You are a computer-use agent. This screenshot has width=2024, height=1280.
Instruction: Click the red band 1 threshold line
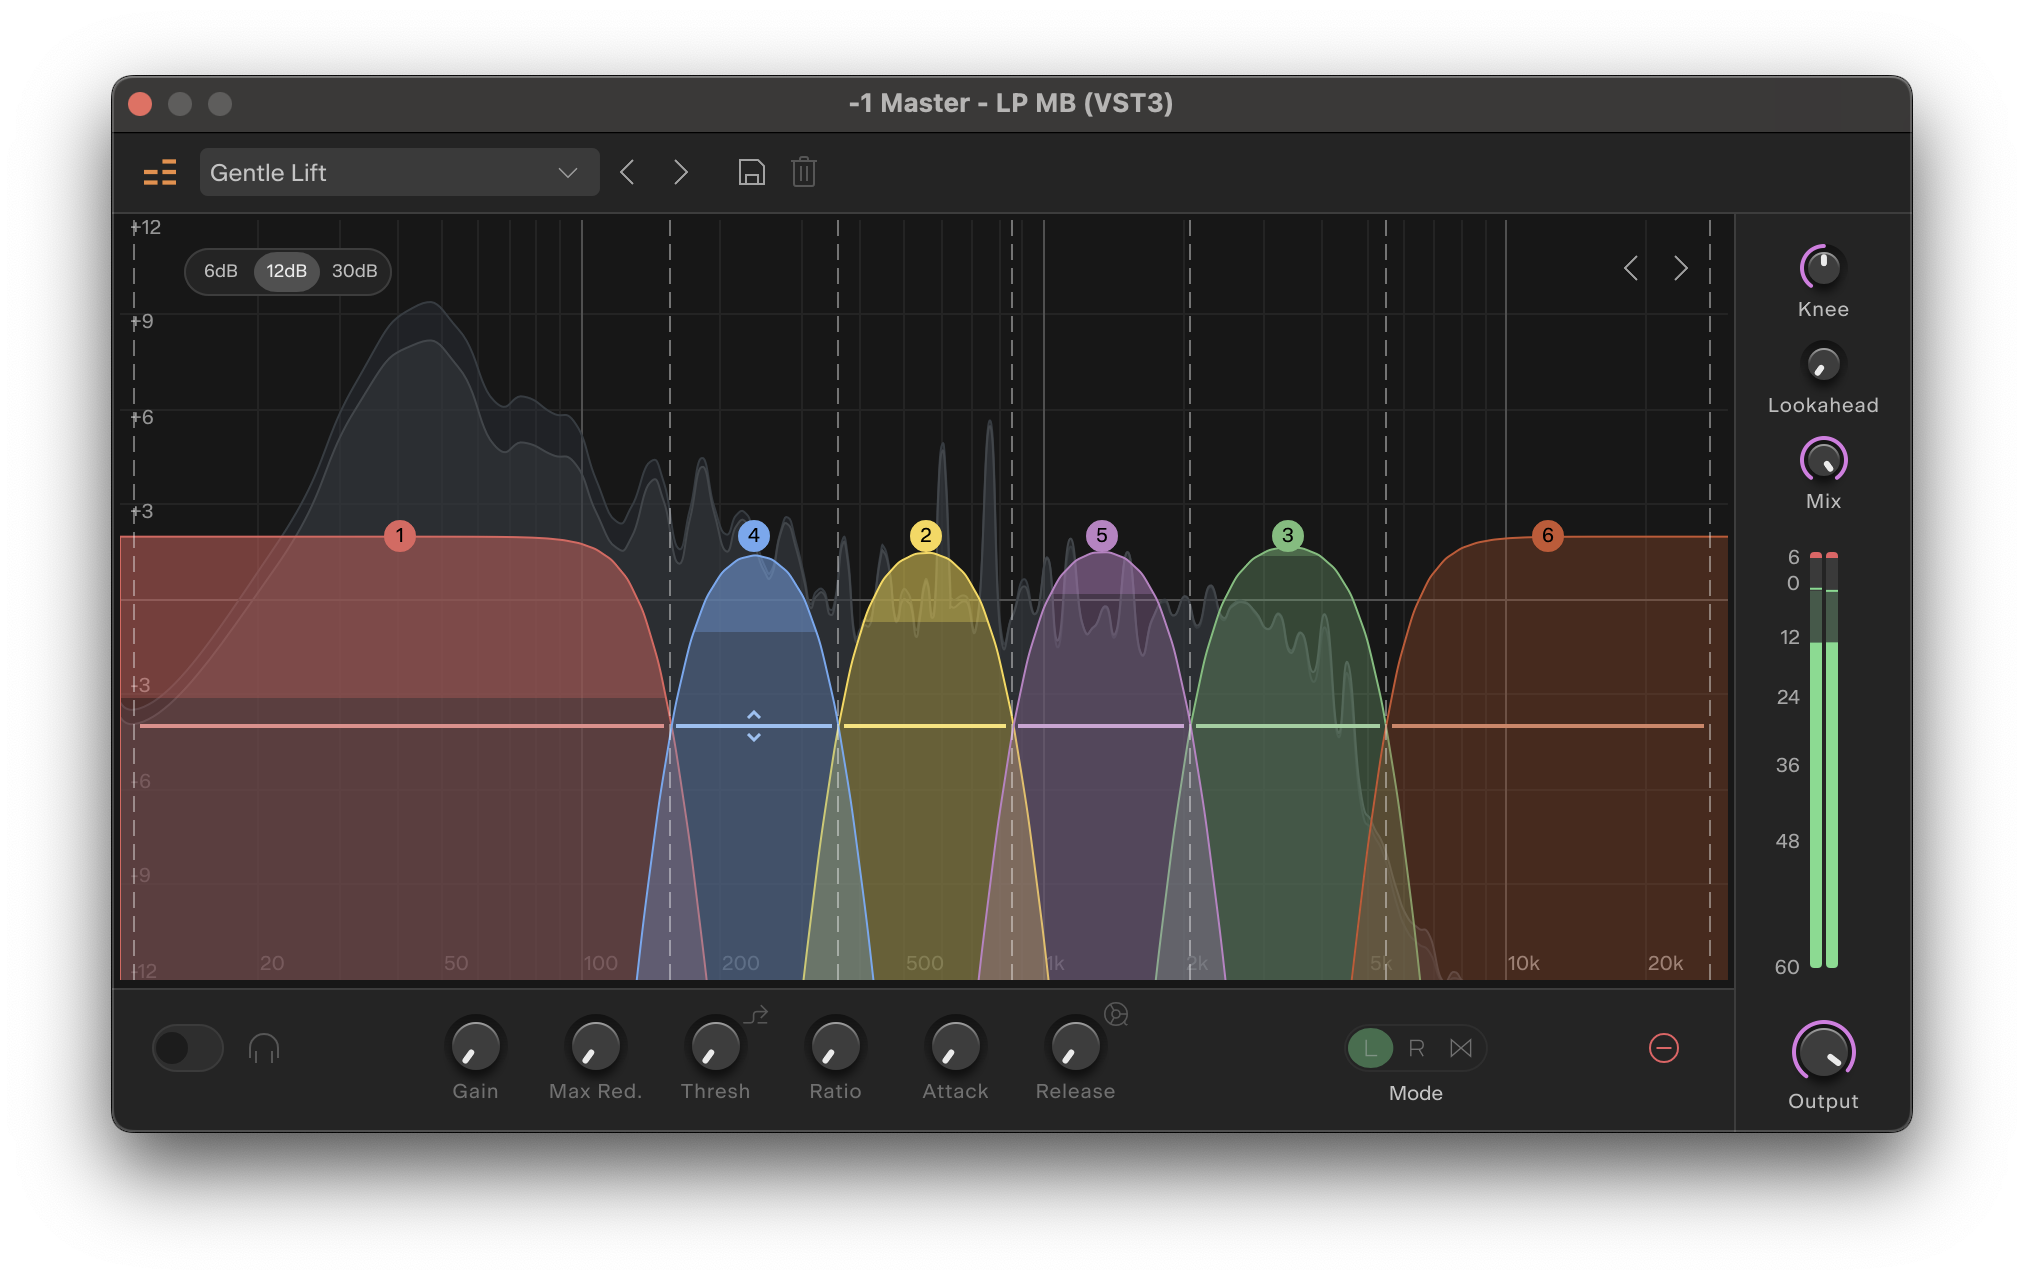coord(402,726)
